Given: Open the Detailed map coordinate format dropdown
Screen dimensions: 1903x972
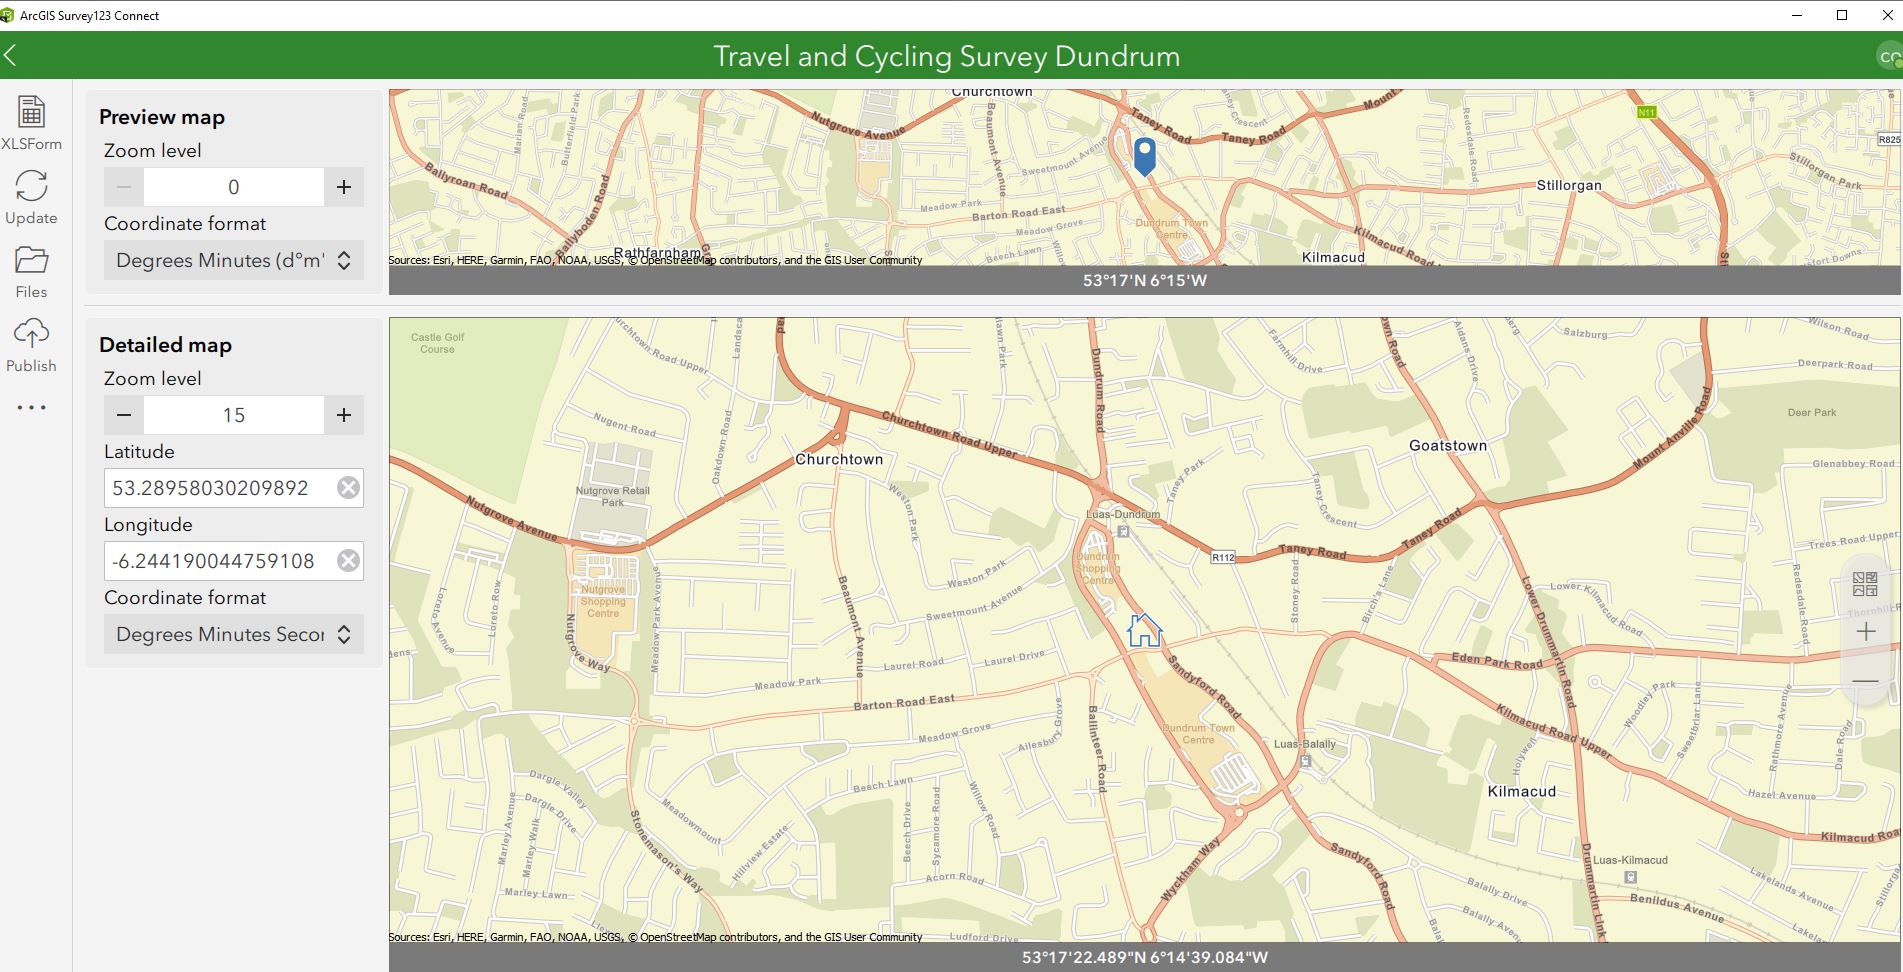Looking at the screenshot, I should point(232,634).
